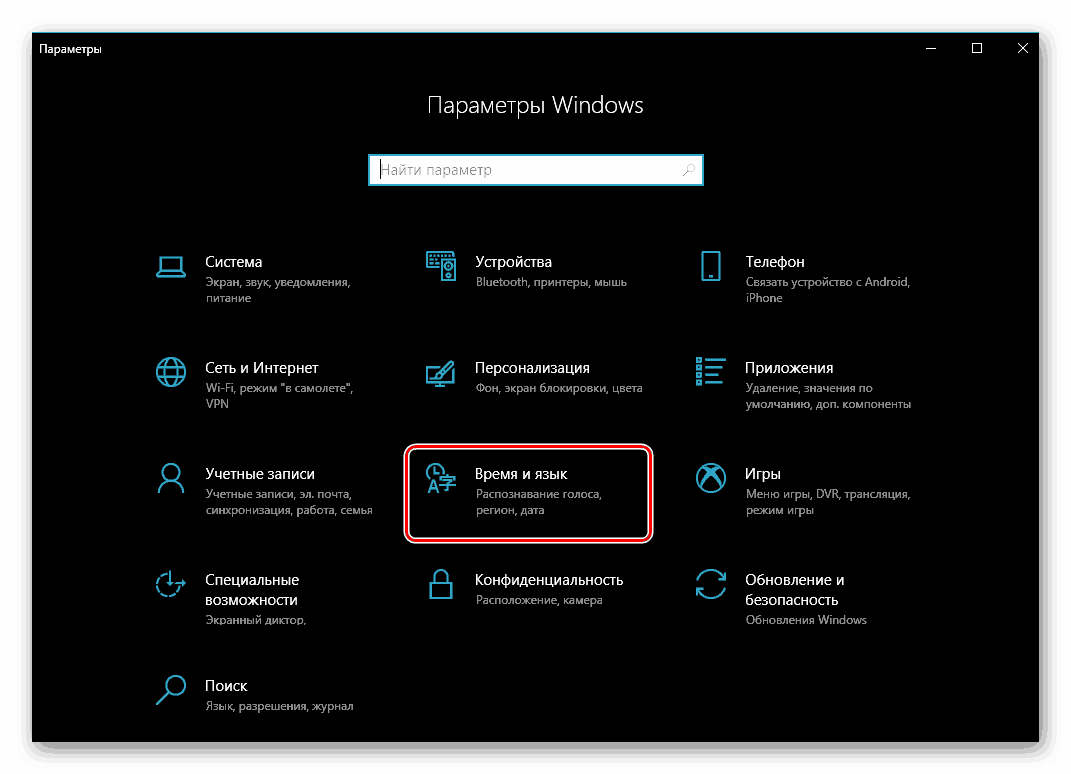Open the Приложения settings title
The image size is (1071, 774).
(x=789, y=368)
